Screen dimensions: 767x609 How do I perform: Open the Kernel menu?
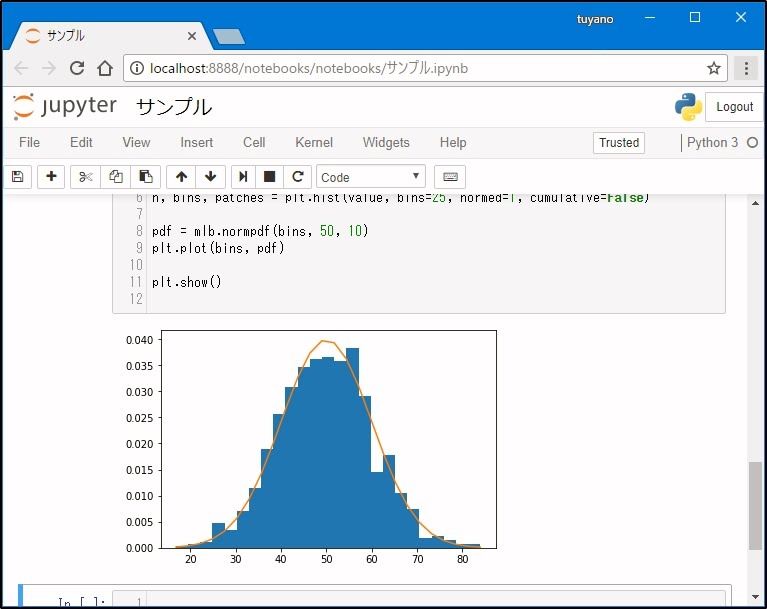click(x=314, y=143)
